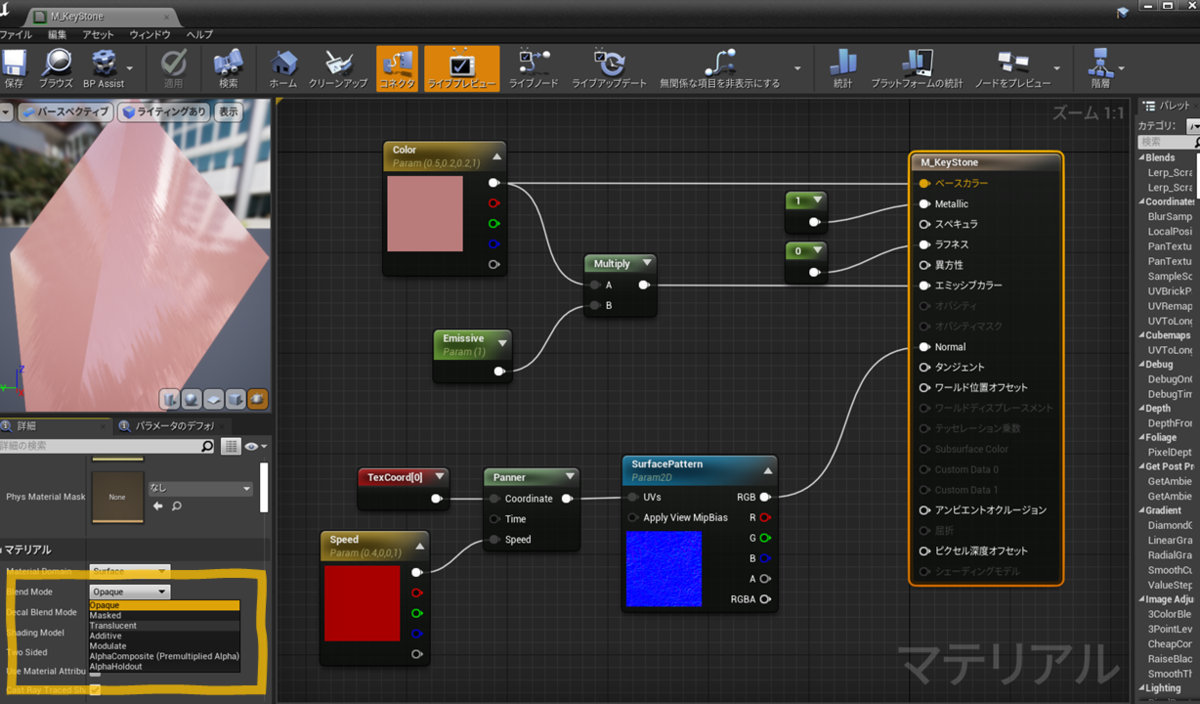Use selected custom mesh preview (teapot icon)
This screenshot has width=1200, height=704.
pos(258,399)
